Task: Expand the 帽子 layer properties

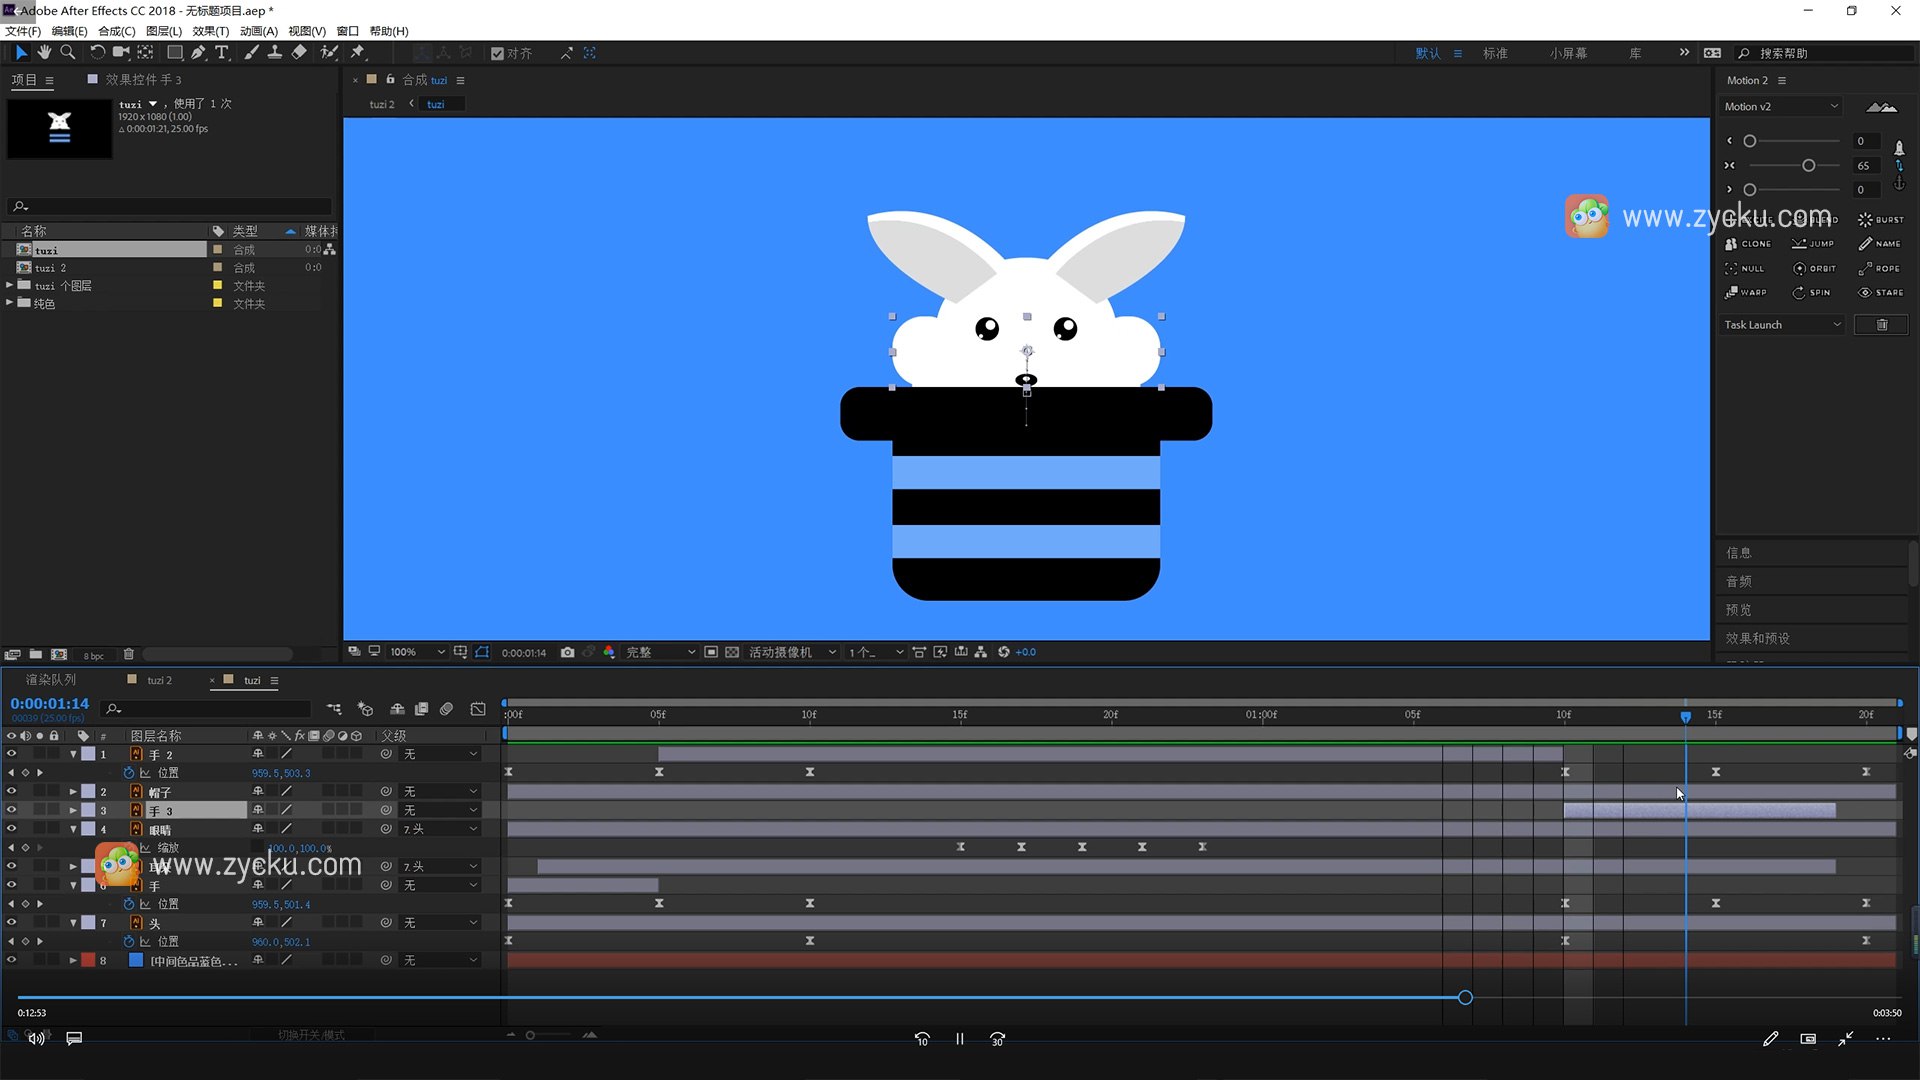Action: pos(73,791)
